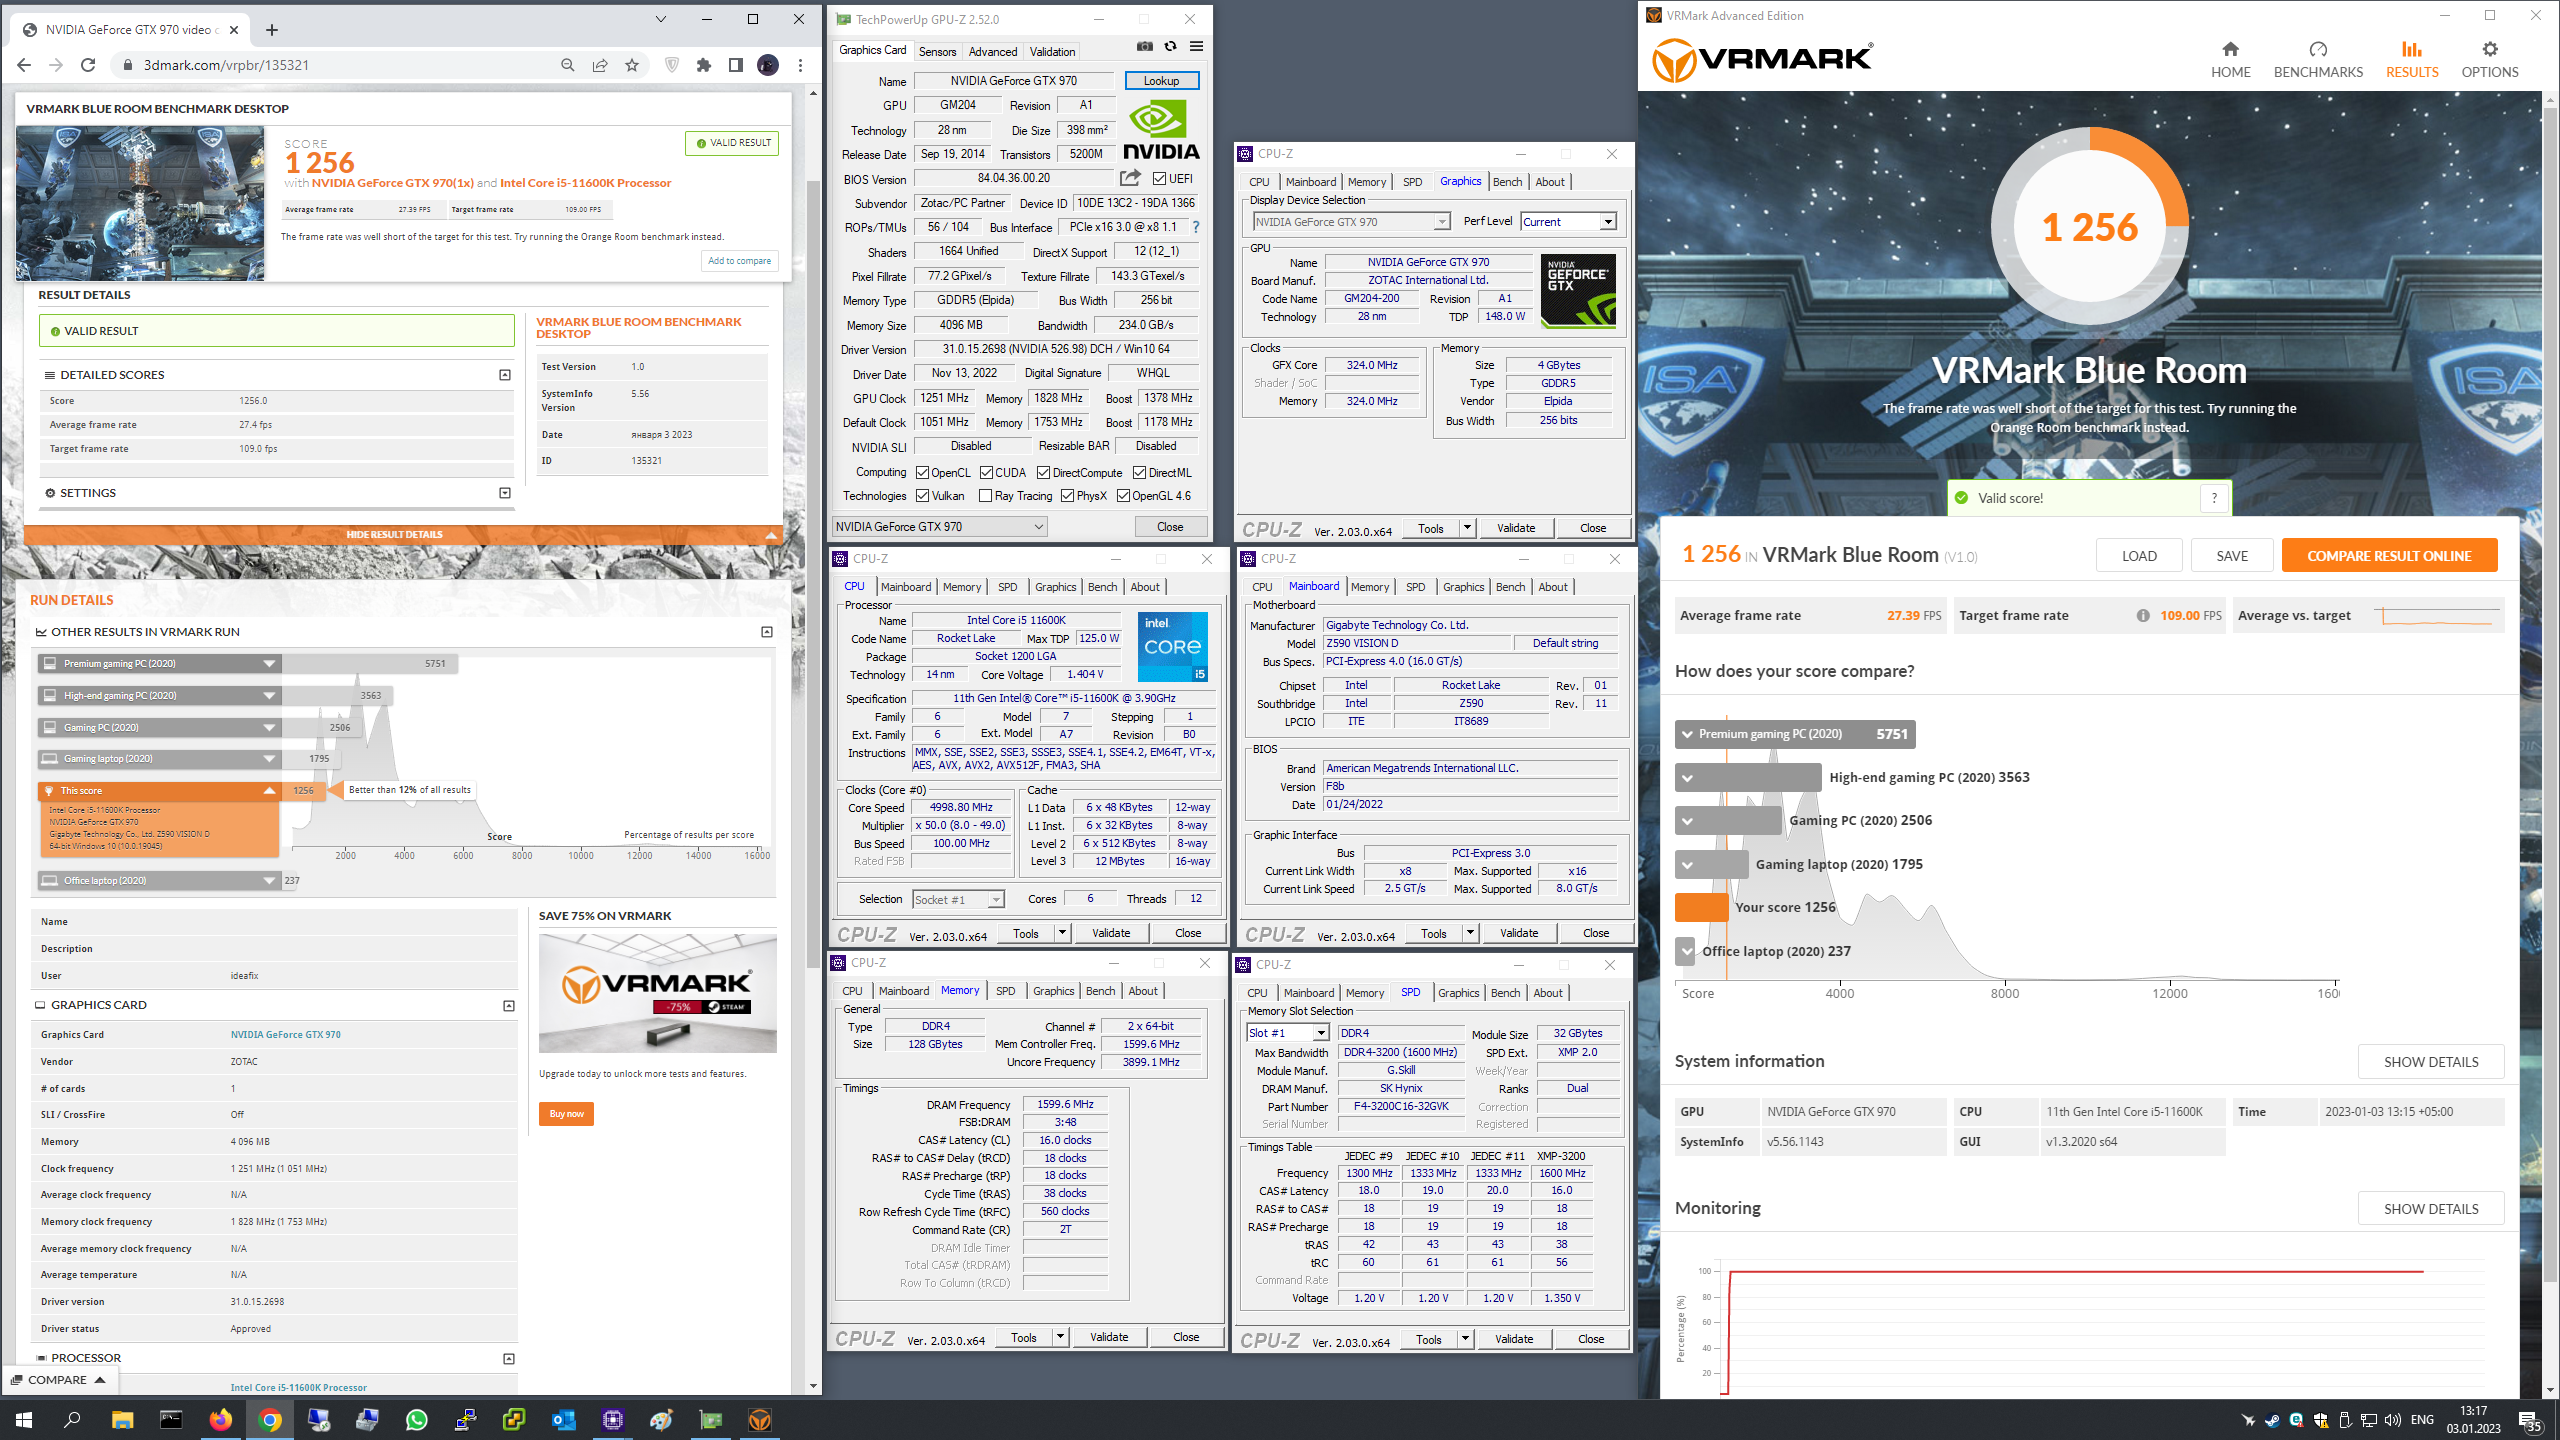Toggle the PhysX checkbox in GPU-Z
Viewport: 2560px width, 1440px height.
pos(1067,496)
